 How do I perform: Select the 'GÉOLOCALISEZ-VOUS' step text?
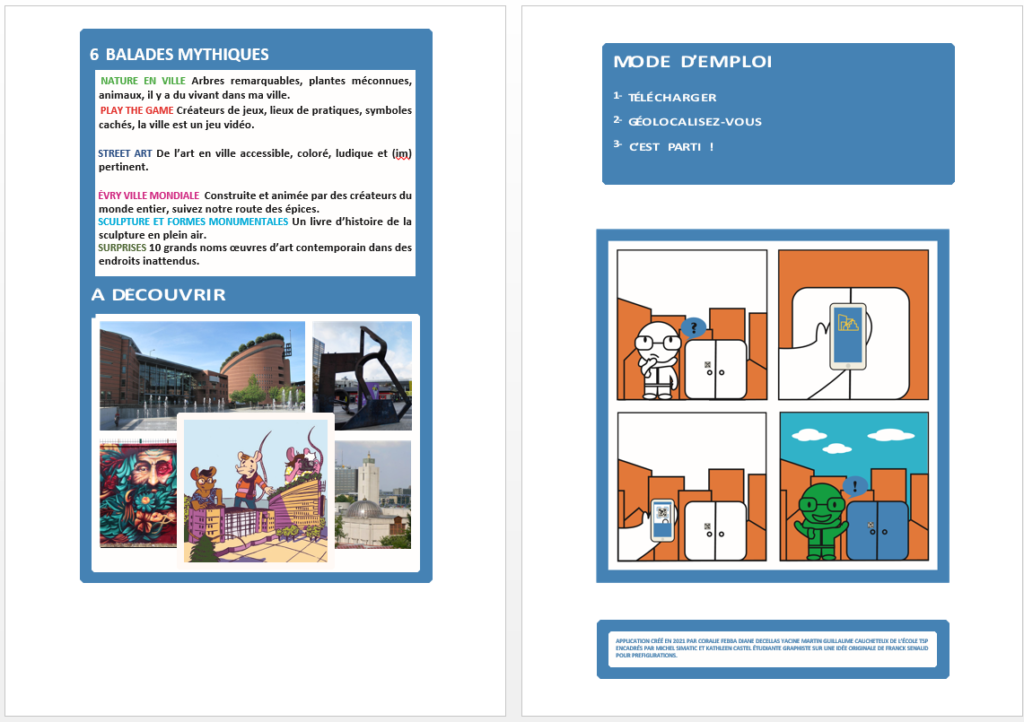(x=695, y=121)
